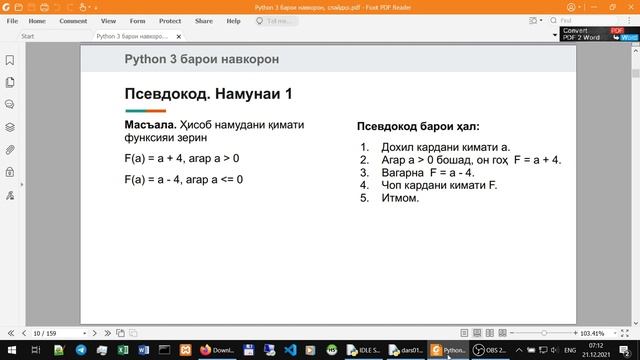Screen dimensions: 640x360
Task: Go to first page button
Action: coord(11,333)
